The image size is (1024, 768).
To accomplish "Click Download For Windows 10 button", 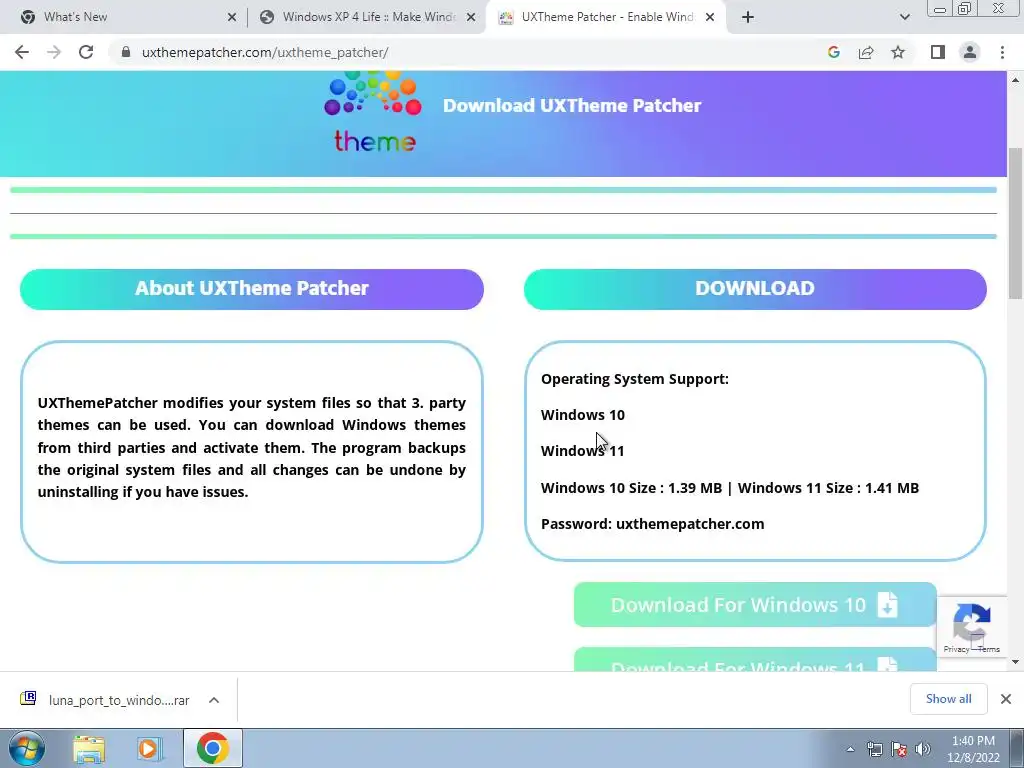I will [755, 605].
